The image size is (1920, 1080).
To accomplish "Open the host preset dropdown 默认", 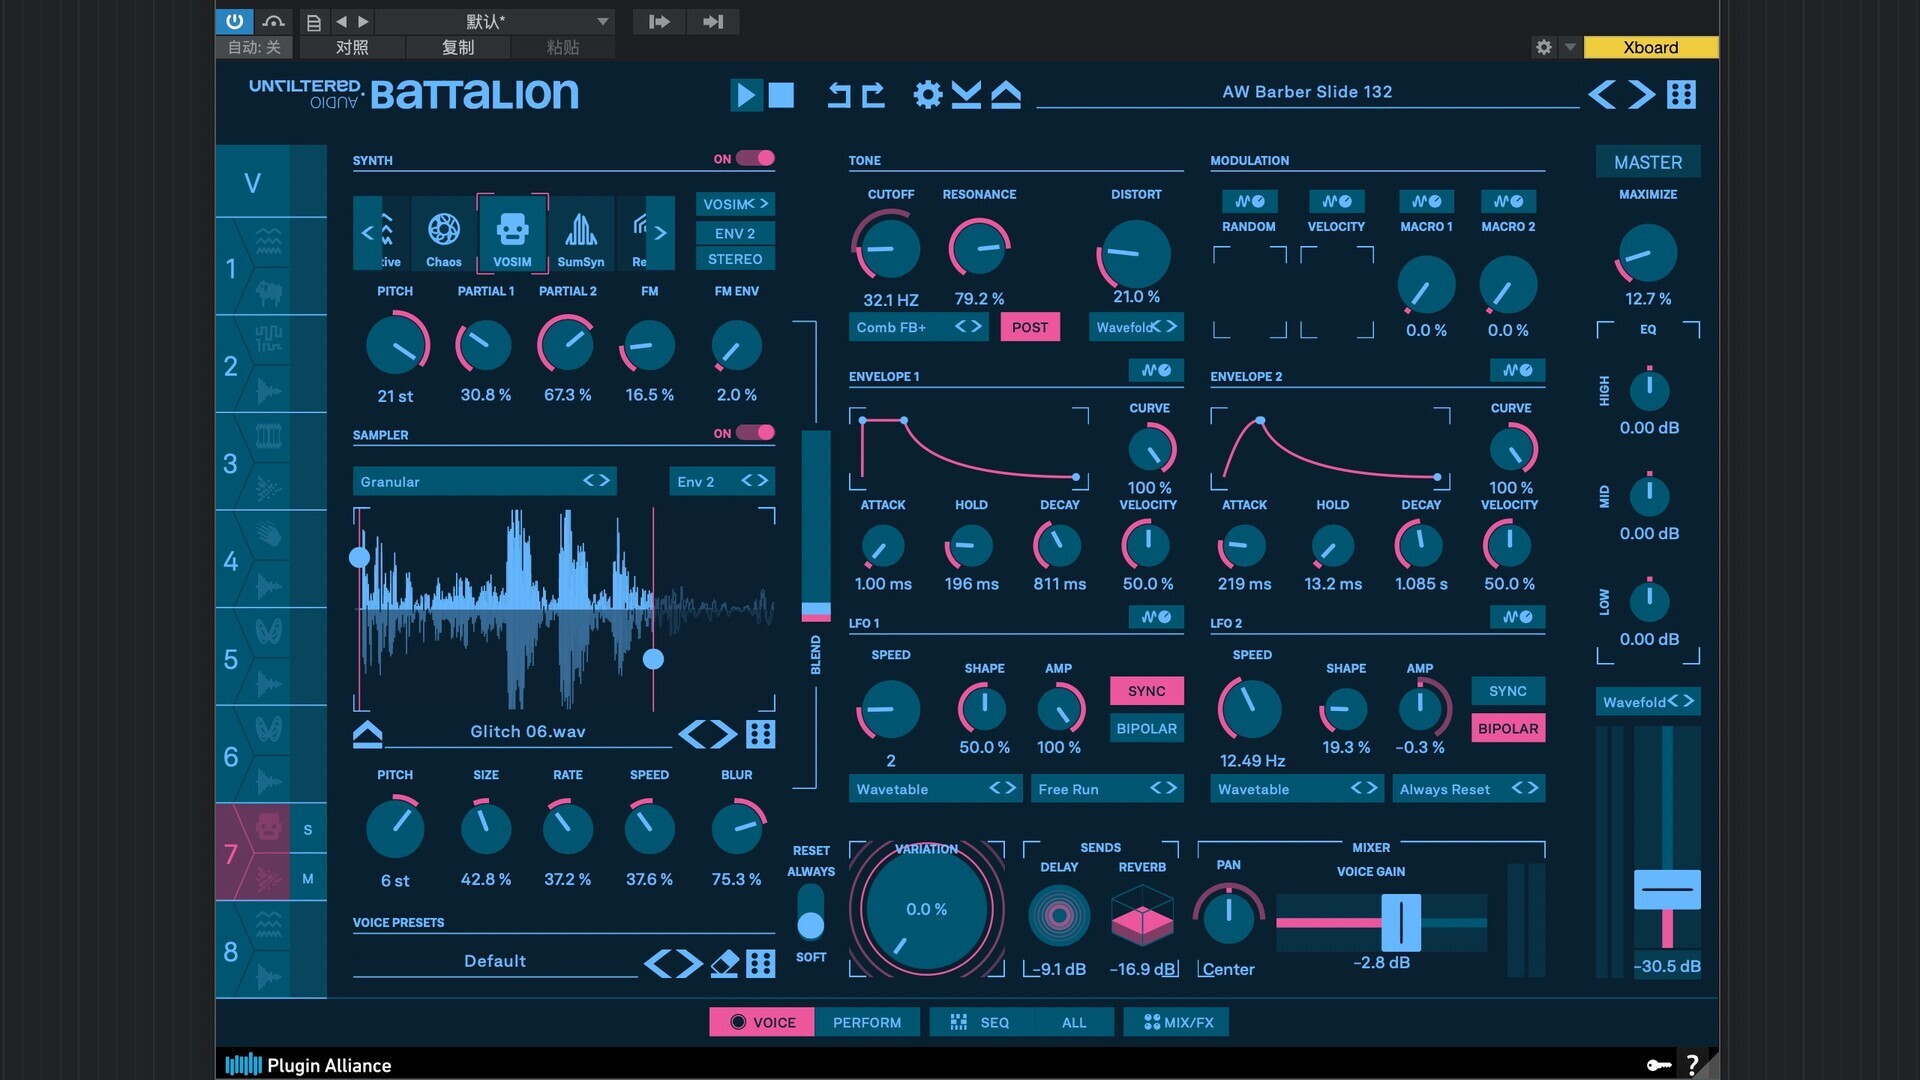I will pos(495,21).
